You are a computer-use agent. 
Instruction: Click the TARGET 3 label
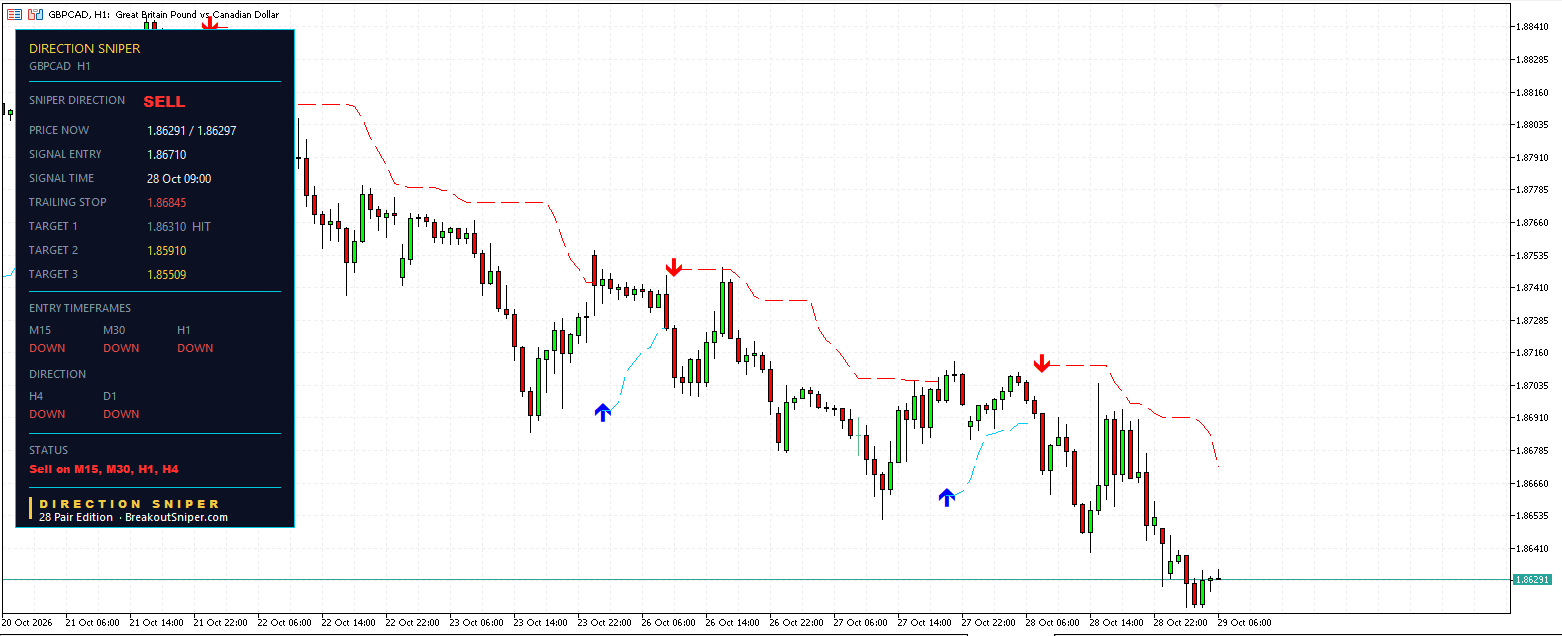(x=53, y=274)
